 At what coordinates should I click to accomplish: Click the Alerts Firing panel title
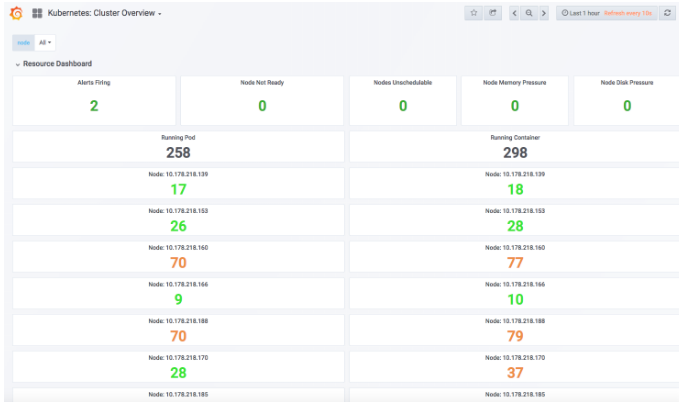click(x=94, y=82)
